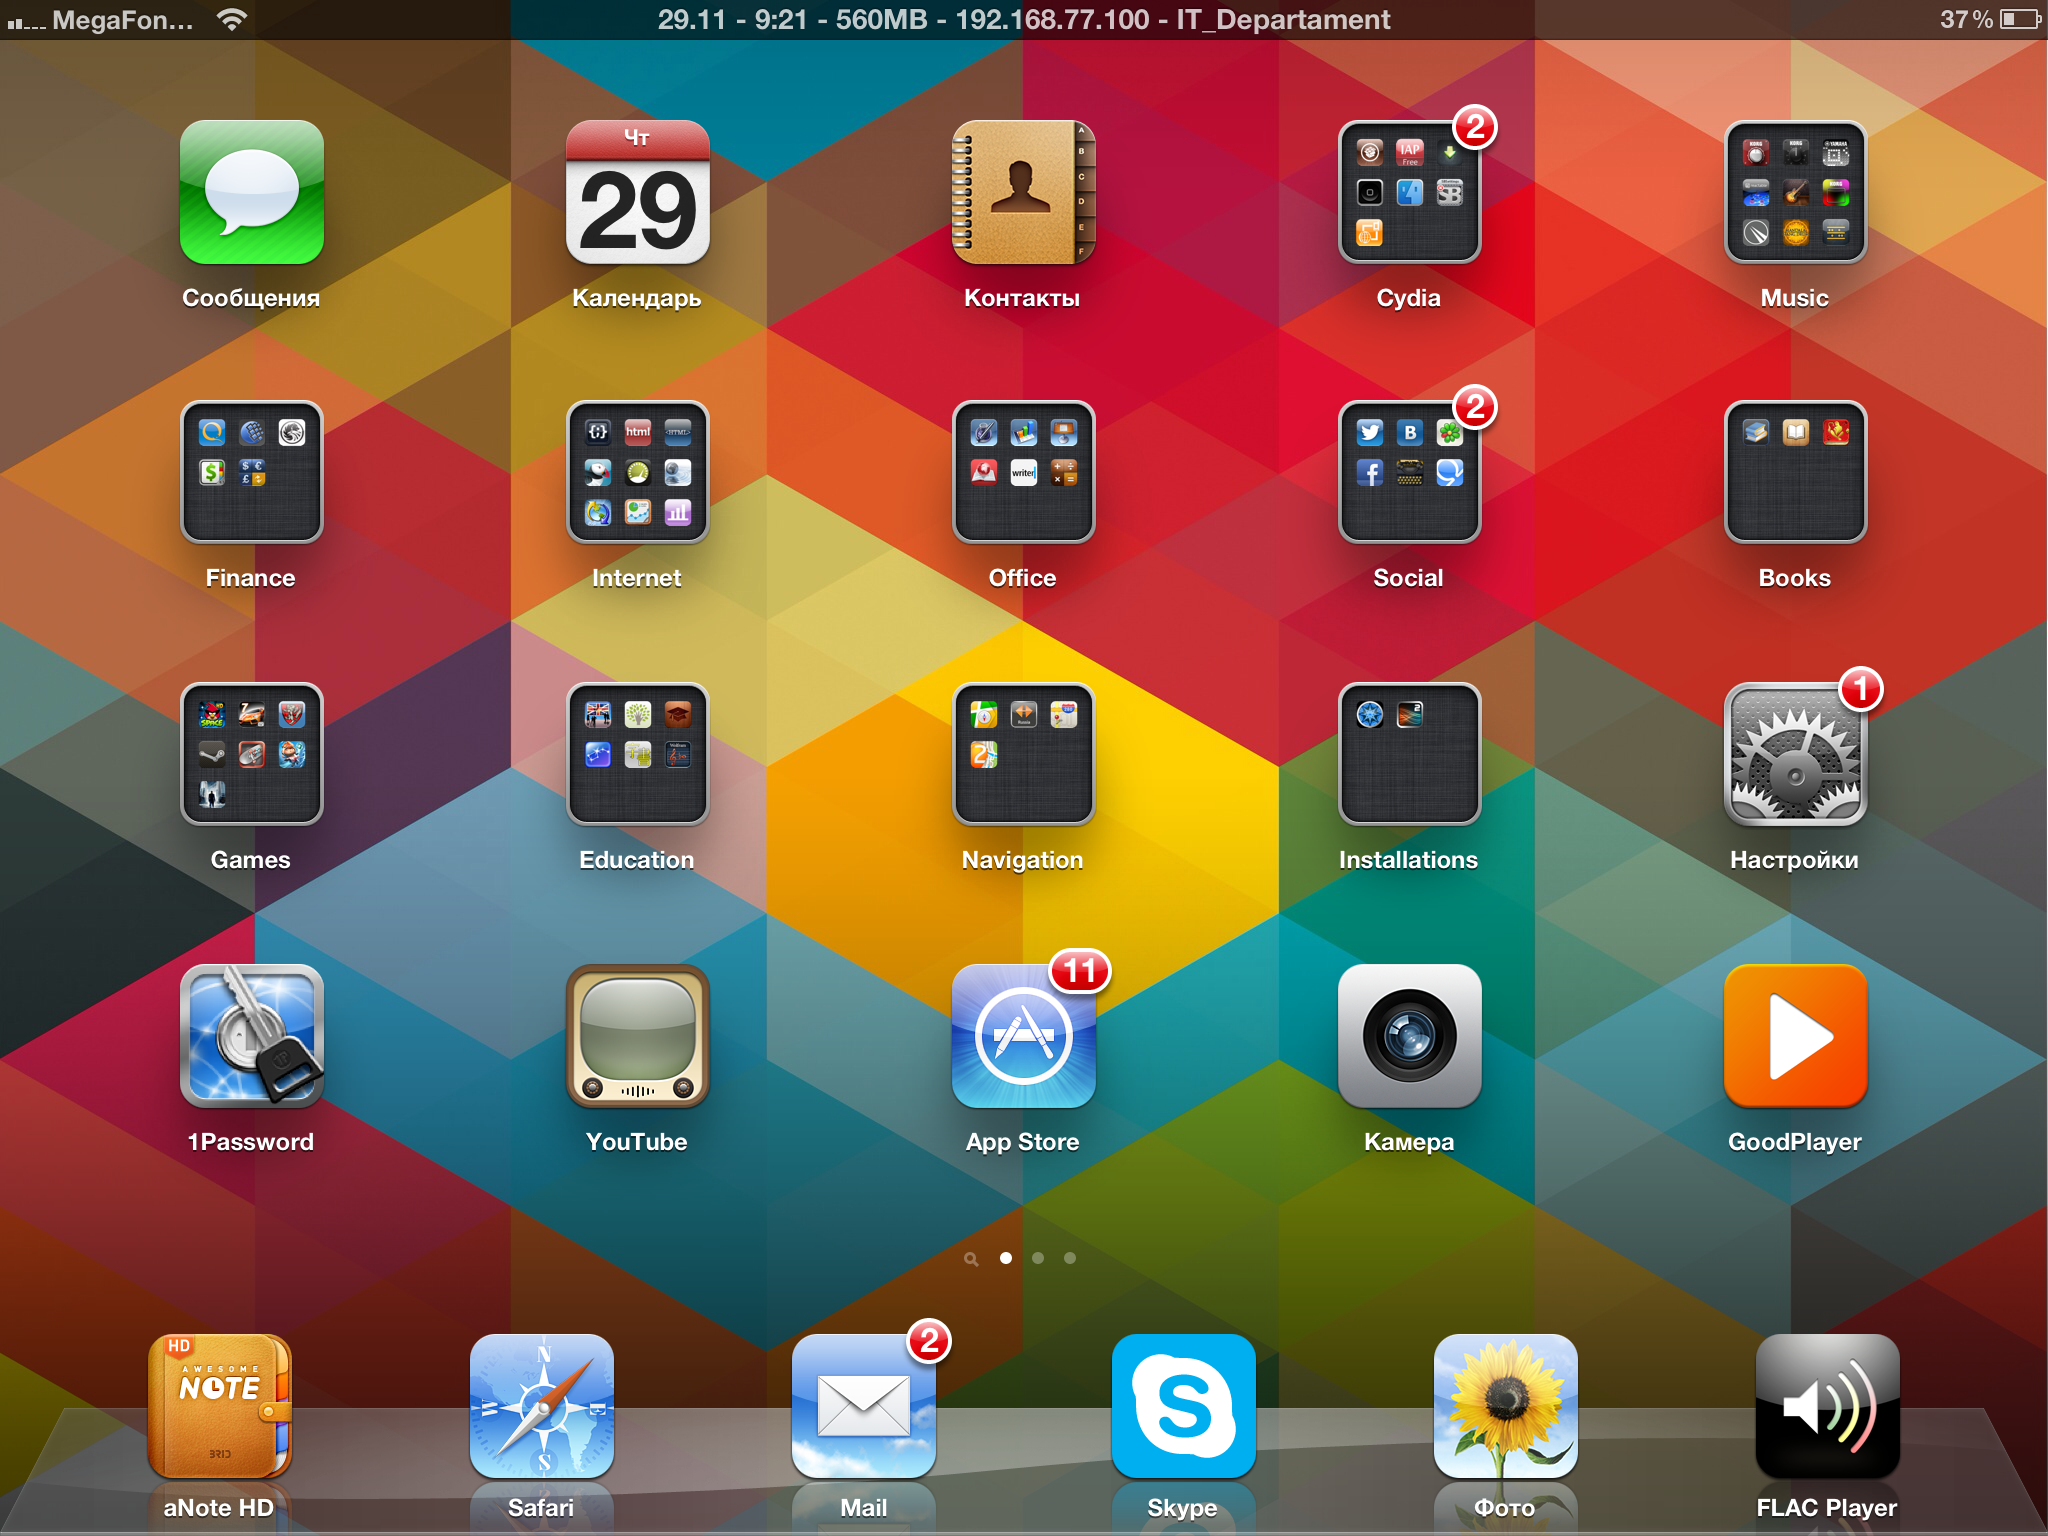2048x1536 pixels.
Task: Open the Контакты contacts app
Action: (1023, 192)
